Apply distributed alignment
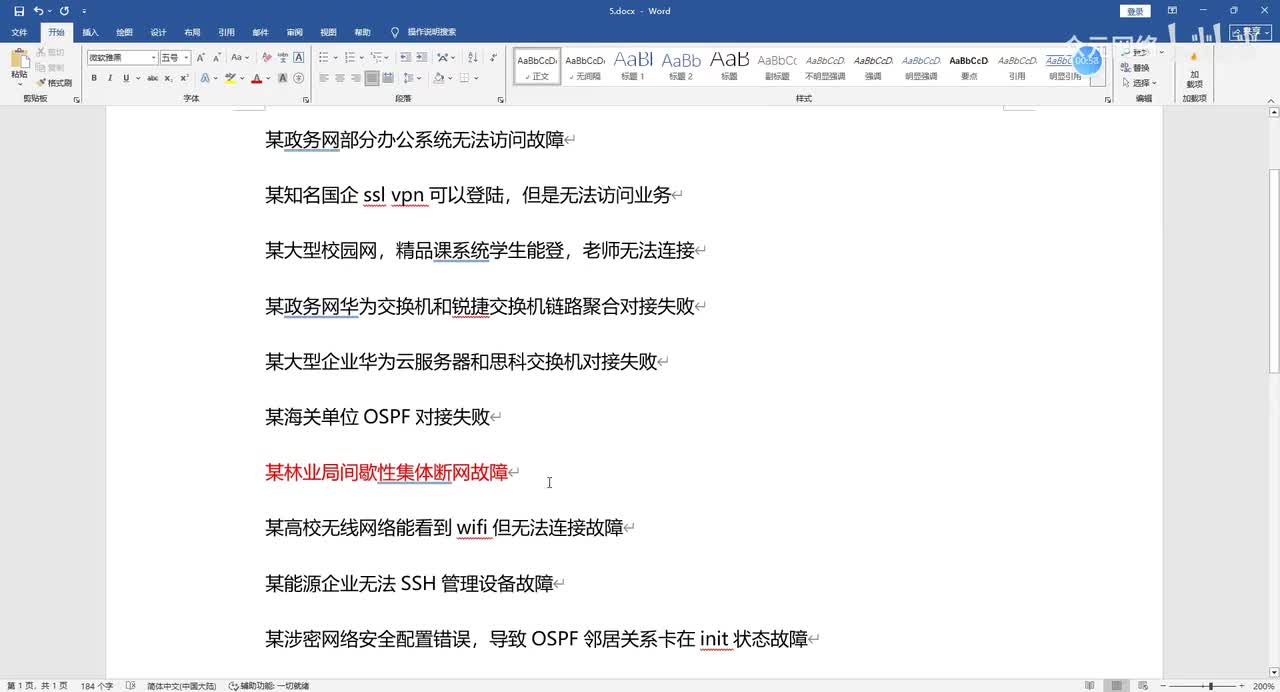This screenshot has height=692, width=1280. click(x=388, y=78)
